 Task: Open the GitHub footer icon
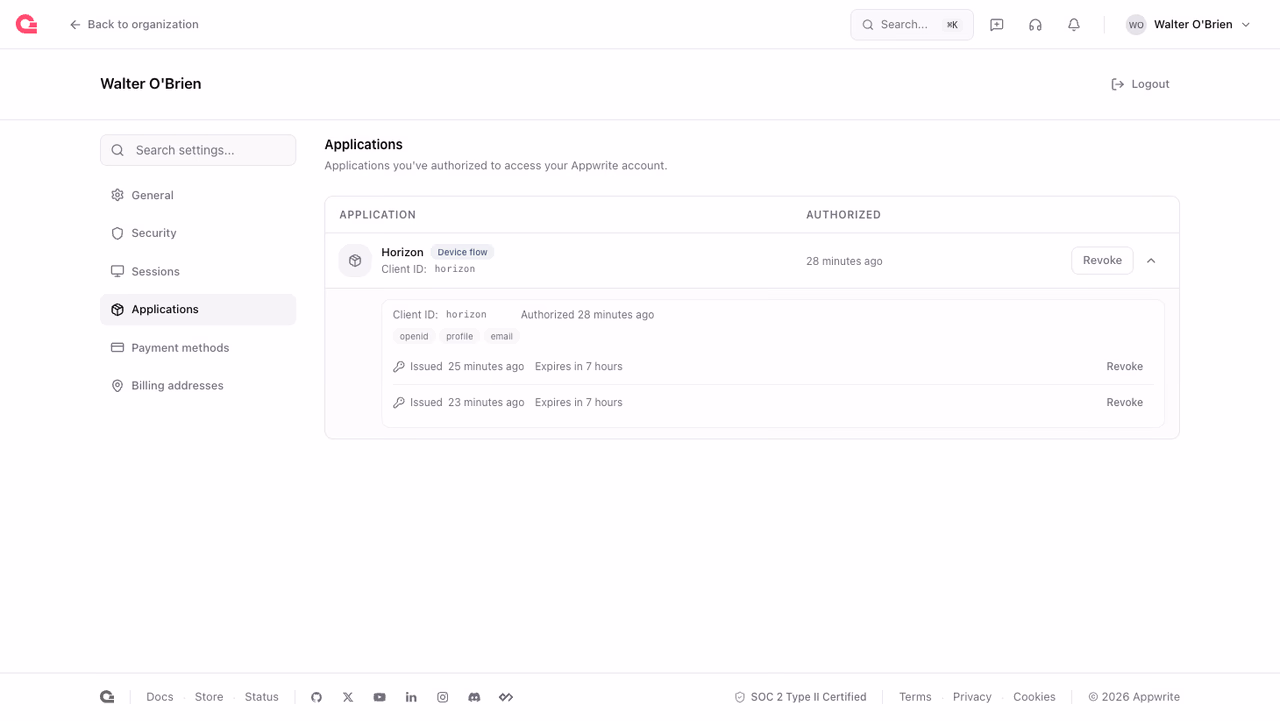point(317,697)
